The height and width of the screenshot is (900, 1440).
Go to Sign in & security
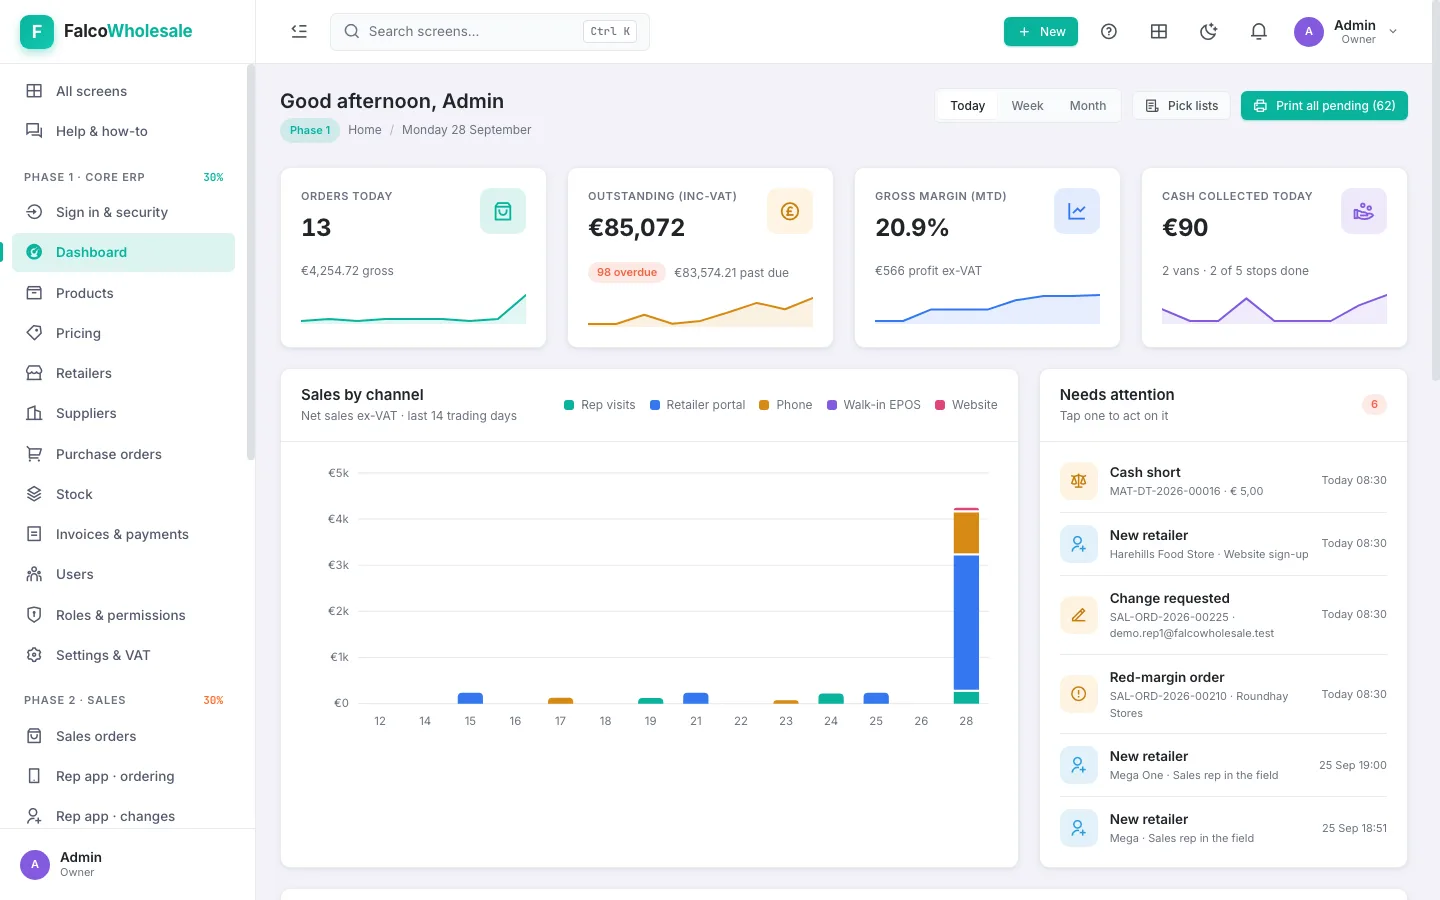pos(123,212)
